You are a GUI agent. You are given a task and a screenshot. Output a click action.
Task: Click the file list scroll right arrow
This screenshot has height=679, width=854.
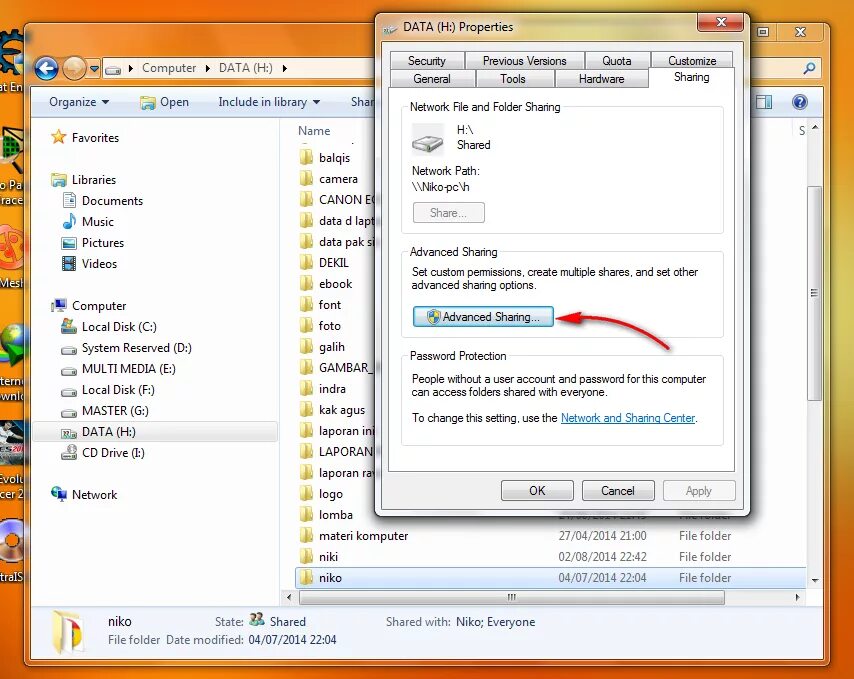coord(797,597)
